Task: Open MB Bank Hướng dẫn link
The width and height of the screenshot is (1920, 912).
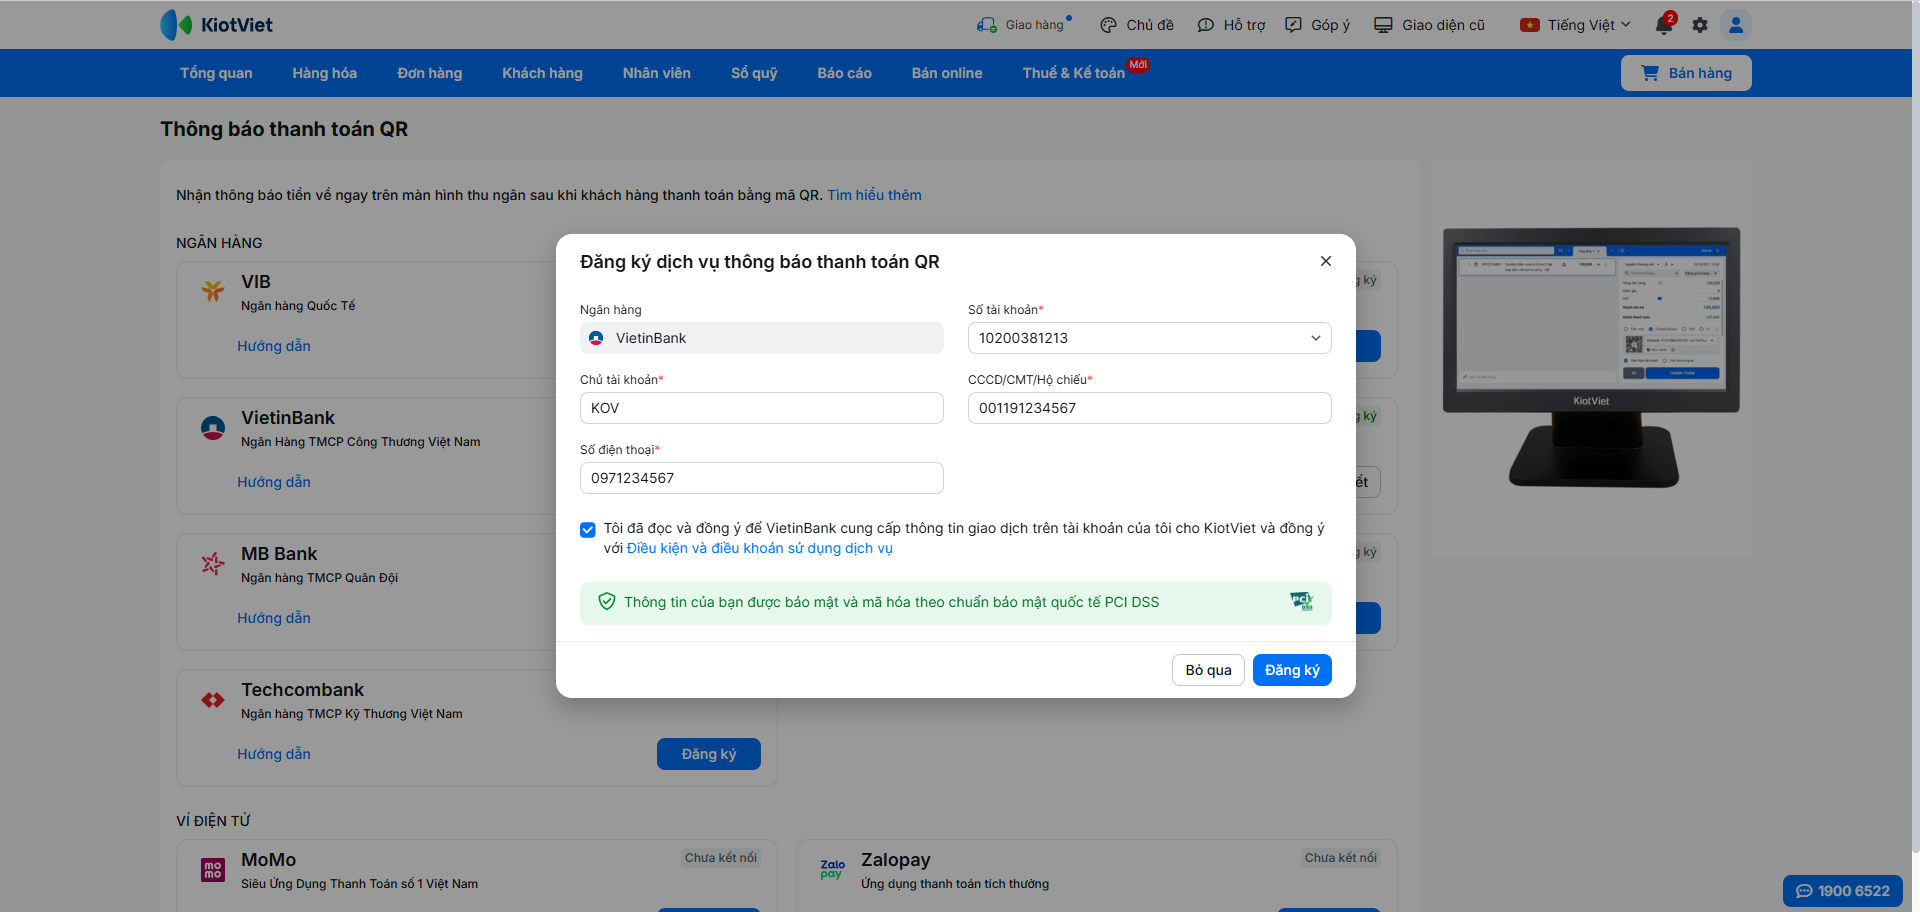Action: 274,618
